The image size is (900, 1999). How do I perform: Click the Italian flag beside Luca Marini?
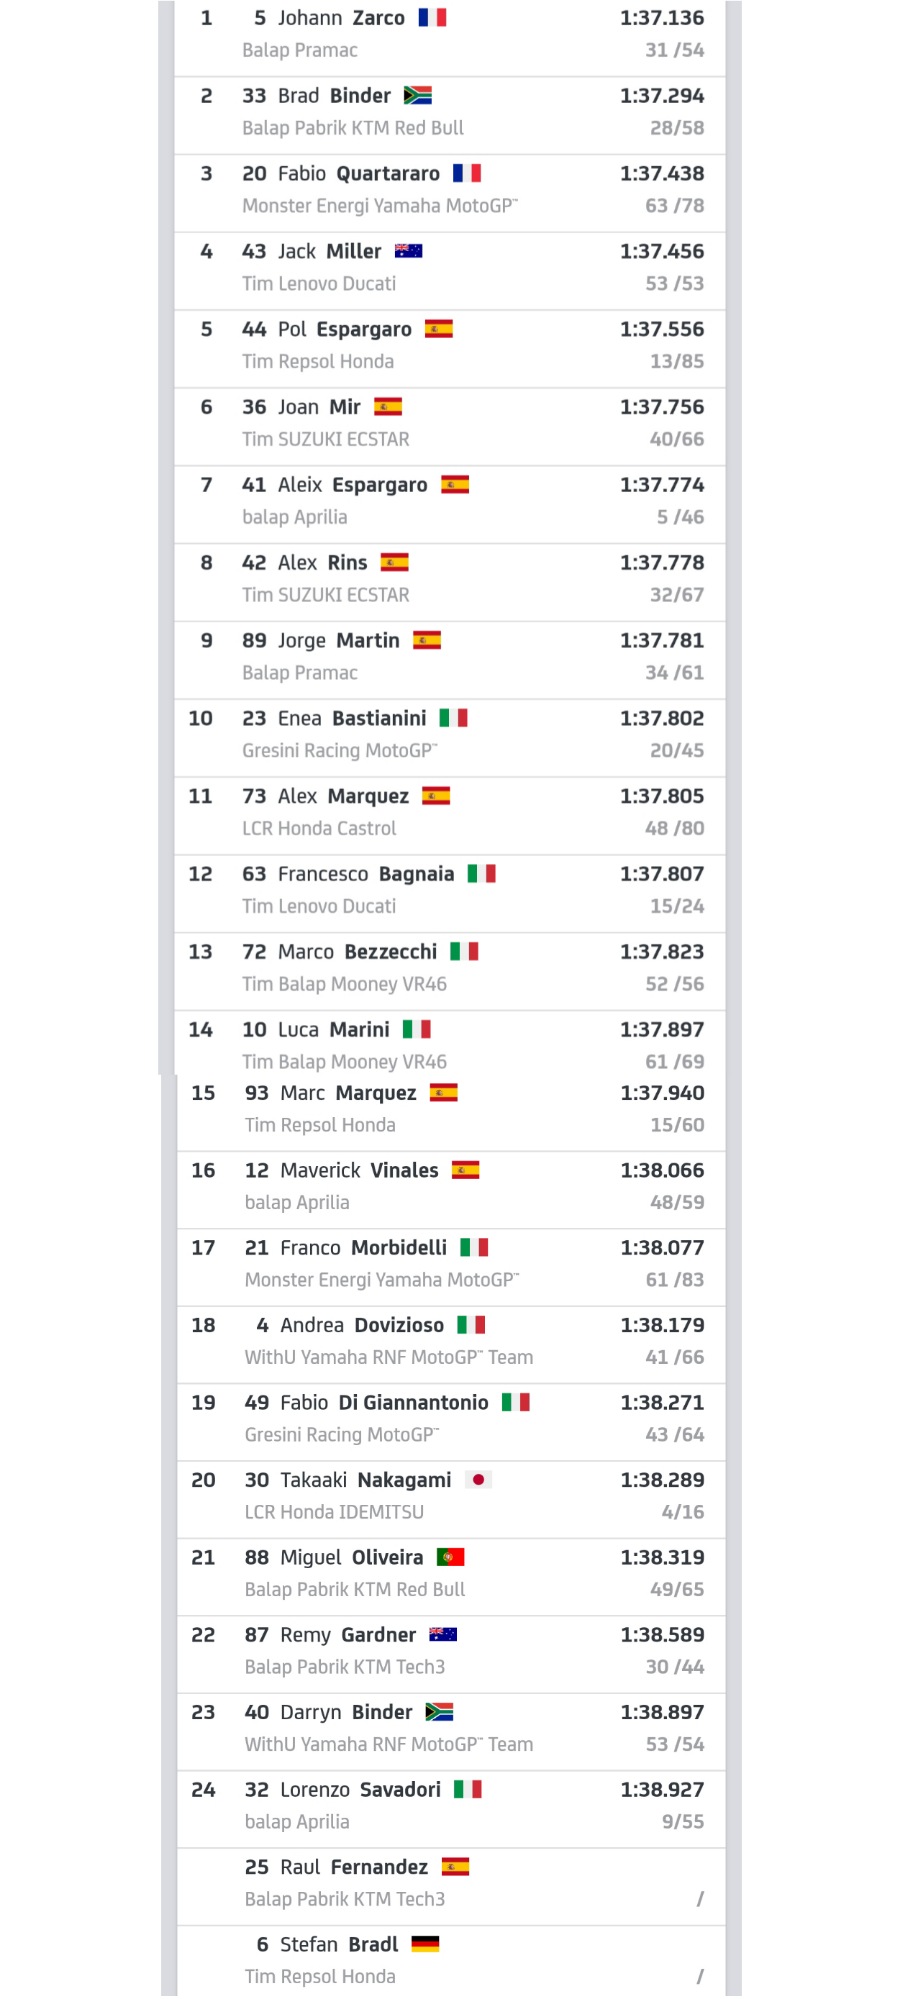point(417,1029)
